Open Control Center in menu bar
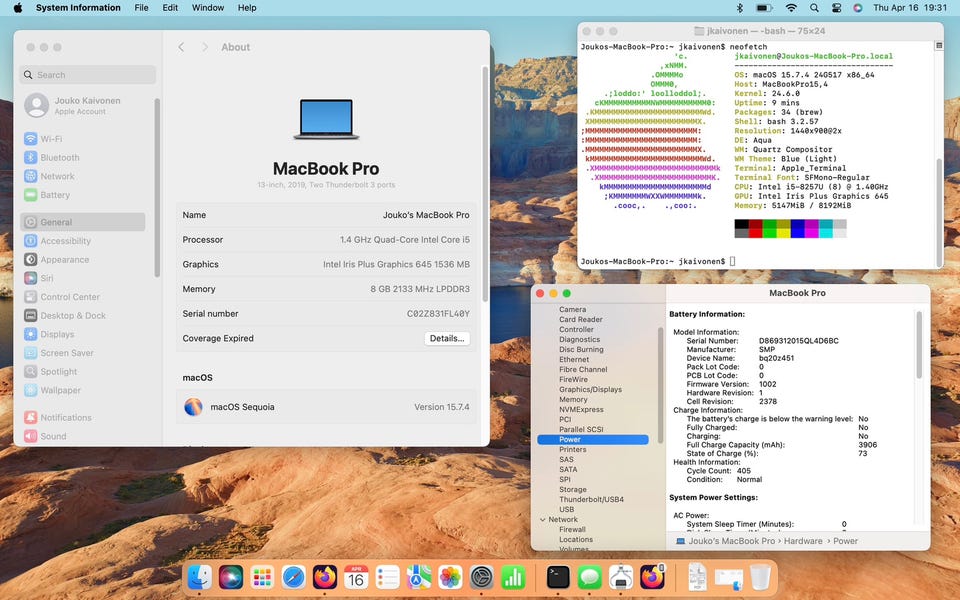Viewport: 960px width, 600px height. point(836,8)
